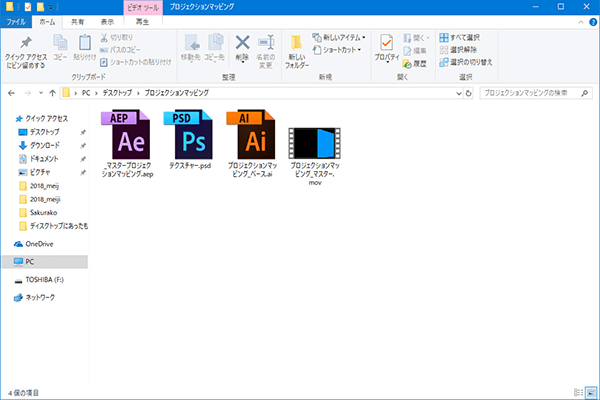Select OneDrive in the navigation pane

[33, 244]
